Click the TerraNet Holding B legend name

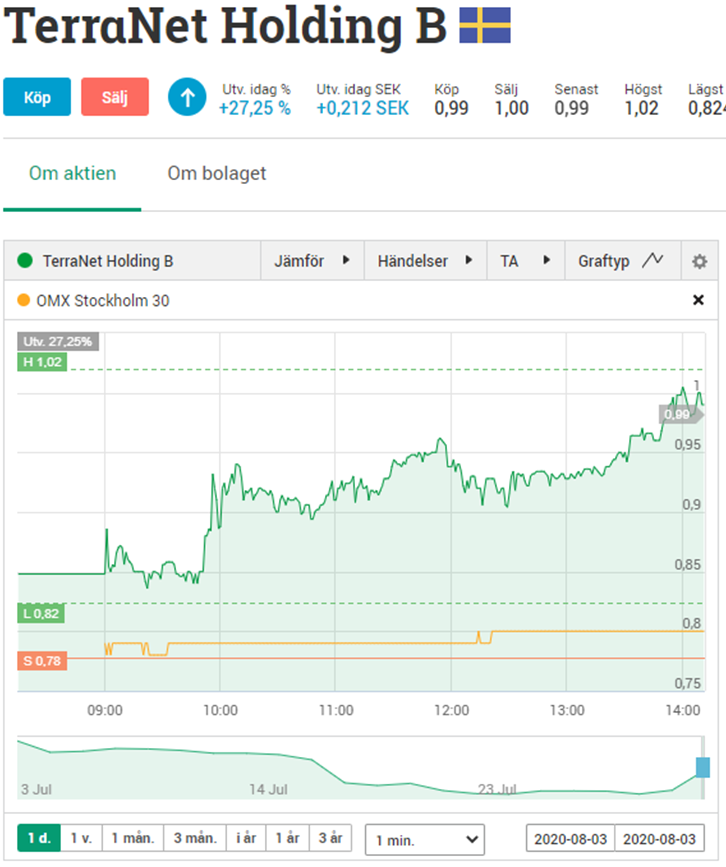[108, 260]
